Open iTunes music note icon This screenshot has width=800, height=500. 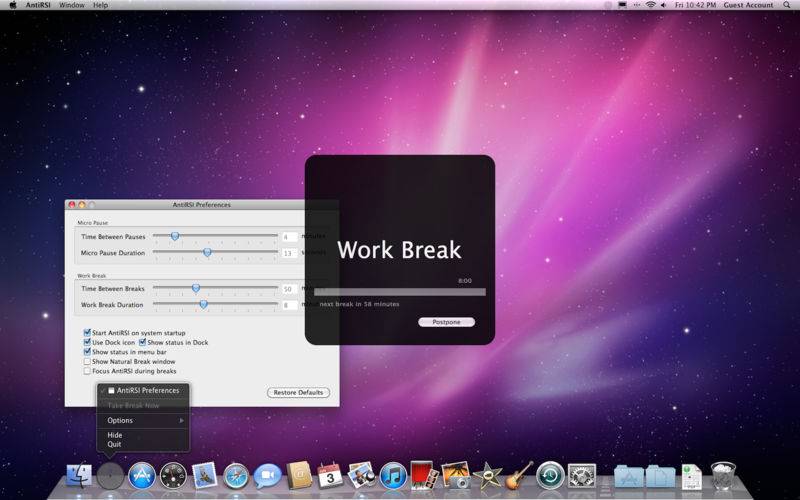click(x=393, y=476)
